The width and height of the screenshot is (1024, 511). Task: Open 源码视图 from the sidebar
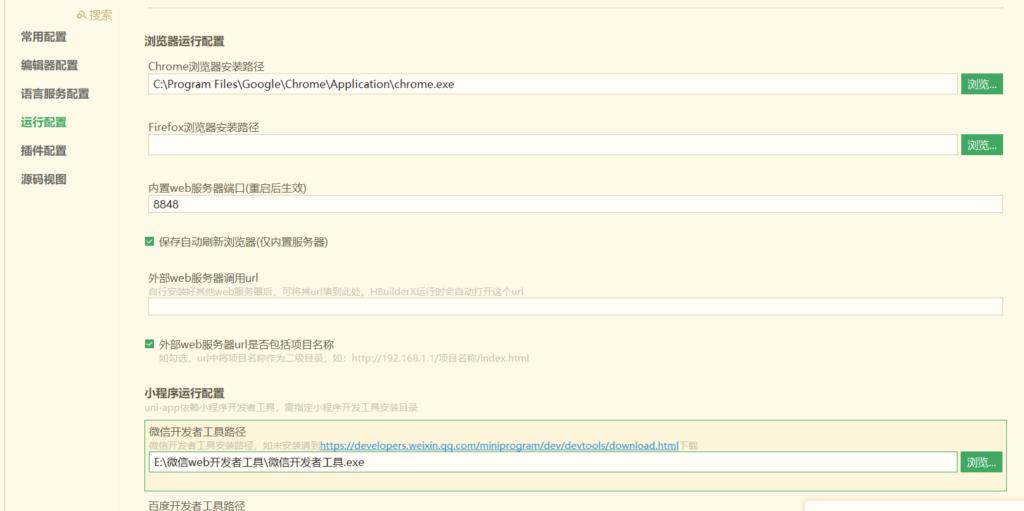pyautogui.click(x=44, y=180)
